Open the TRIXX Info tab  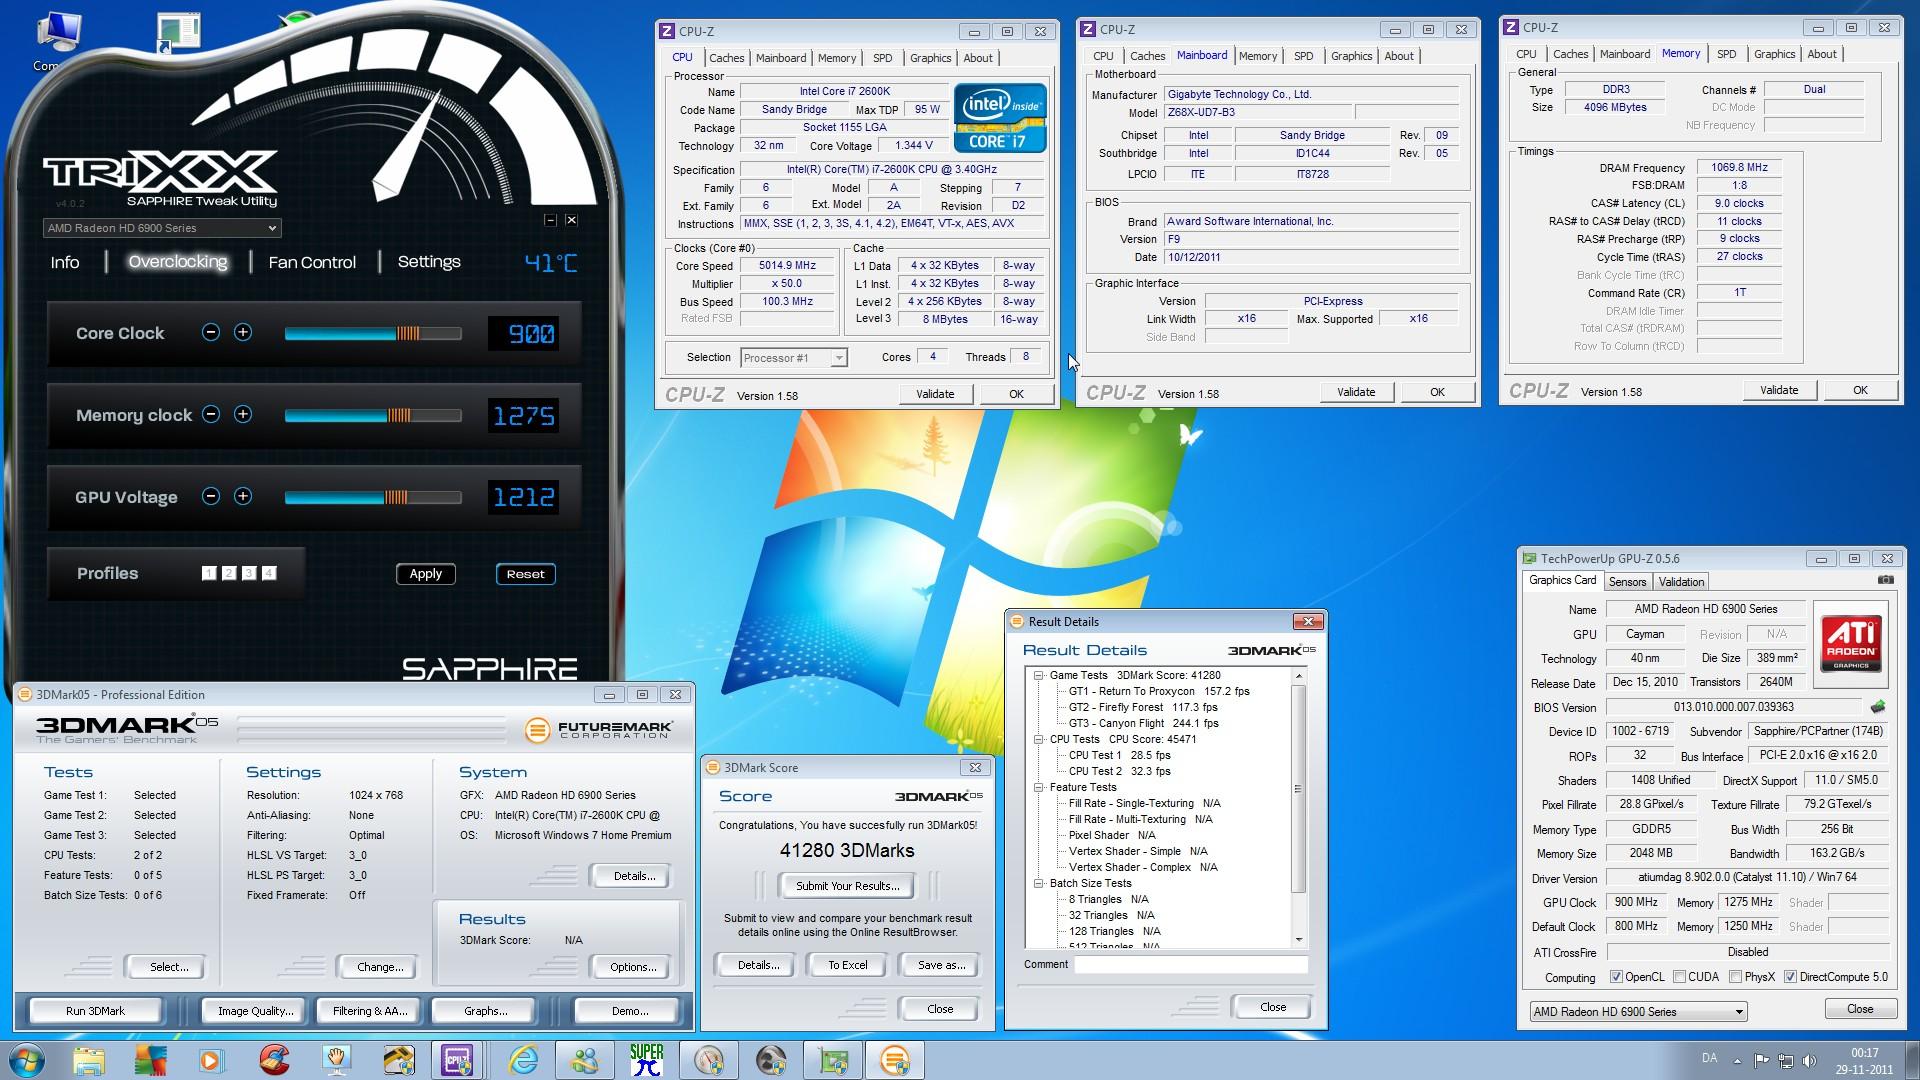click(x=65, y=262)
